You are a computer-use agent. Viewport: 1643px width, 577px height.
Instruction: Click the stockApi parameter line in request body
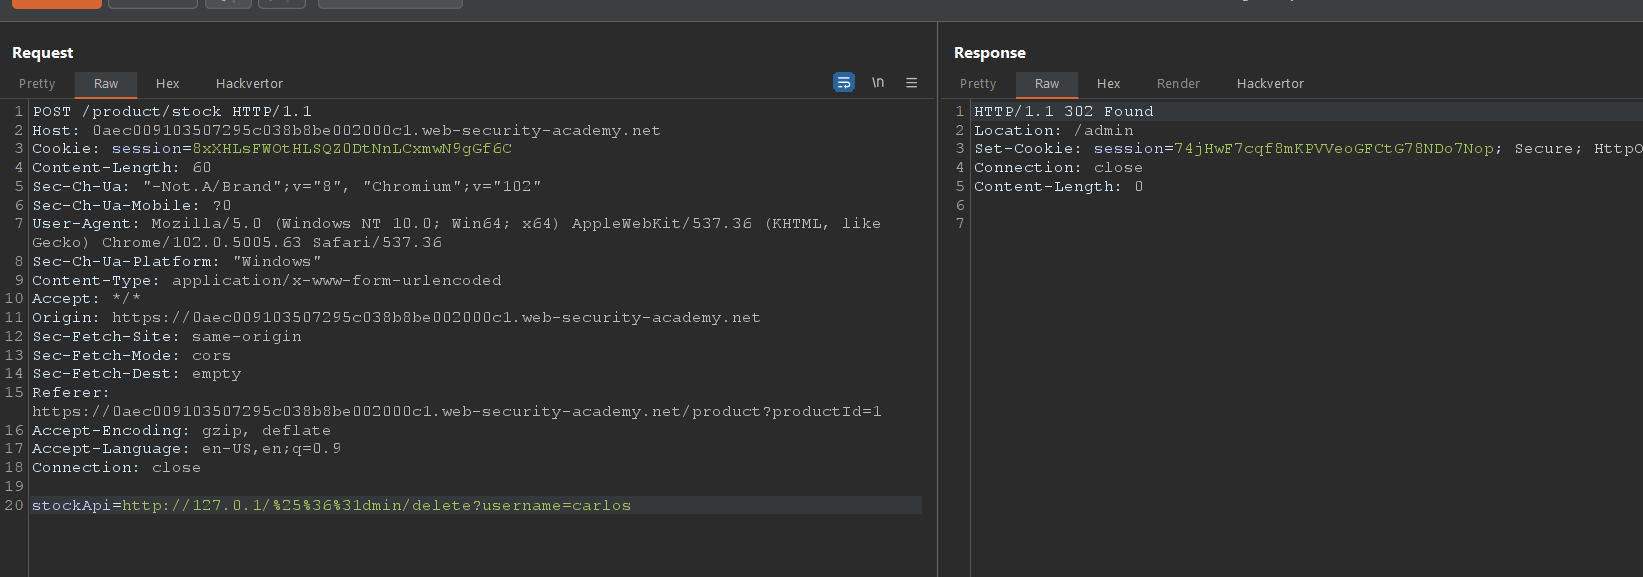click(x=331, y=506)
